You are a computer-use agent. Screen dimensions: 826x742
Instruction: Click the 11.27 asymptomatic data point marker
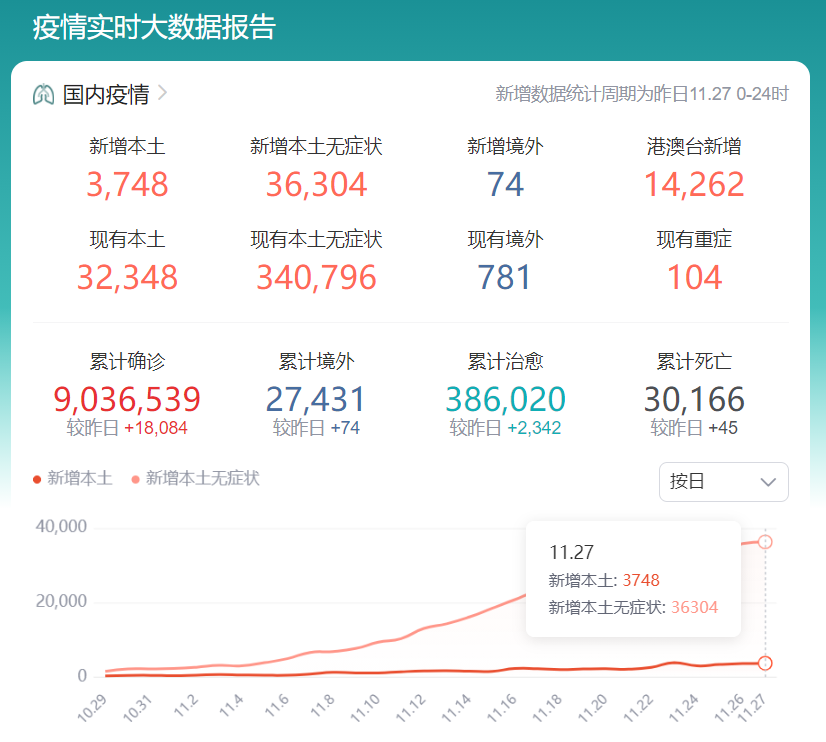[765, 542]
